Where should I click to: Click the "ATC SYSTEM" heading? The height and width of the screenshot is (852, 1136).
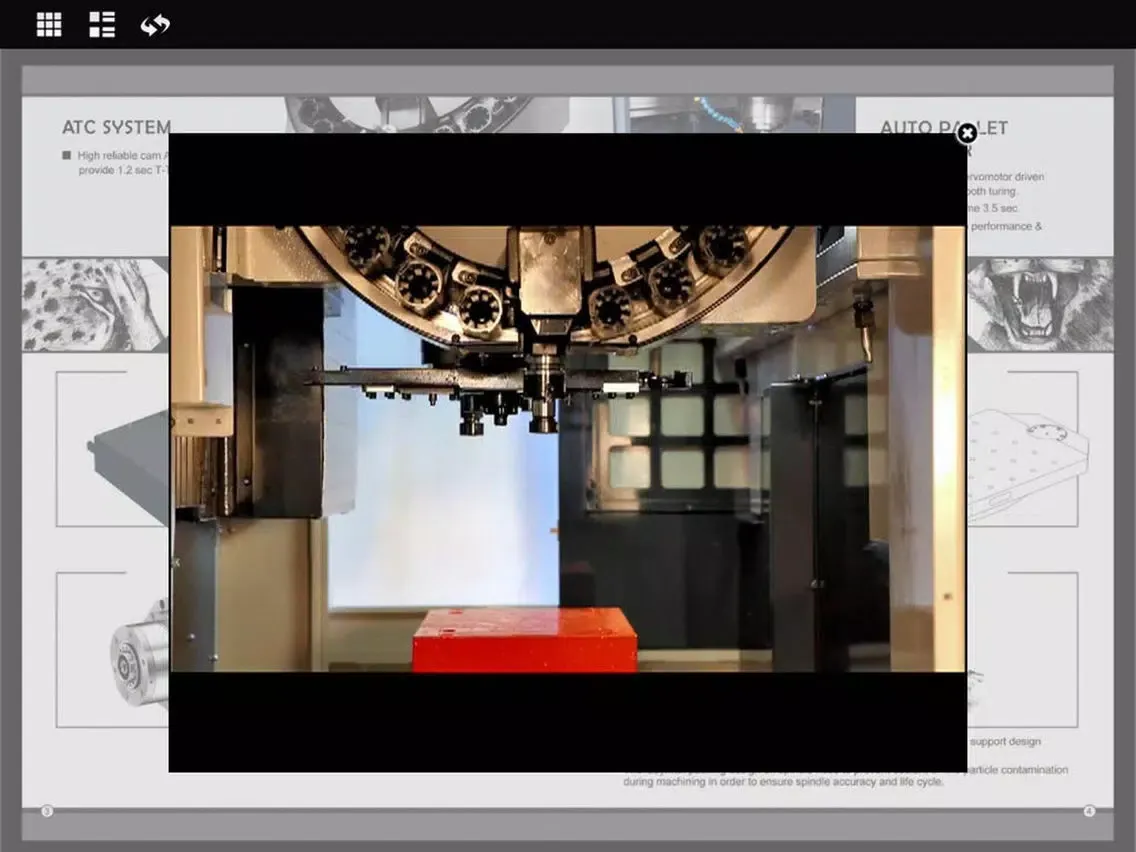(117, 128)
